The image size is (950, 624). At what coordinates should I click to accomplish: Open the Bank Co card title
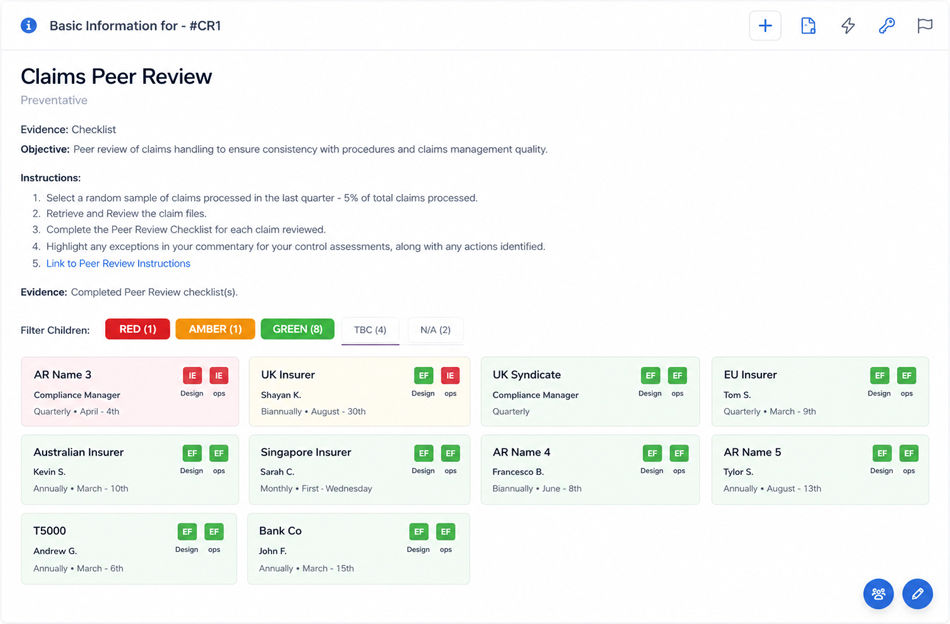tap(281, 531)
